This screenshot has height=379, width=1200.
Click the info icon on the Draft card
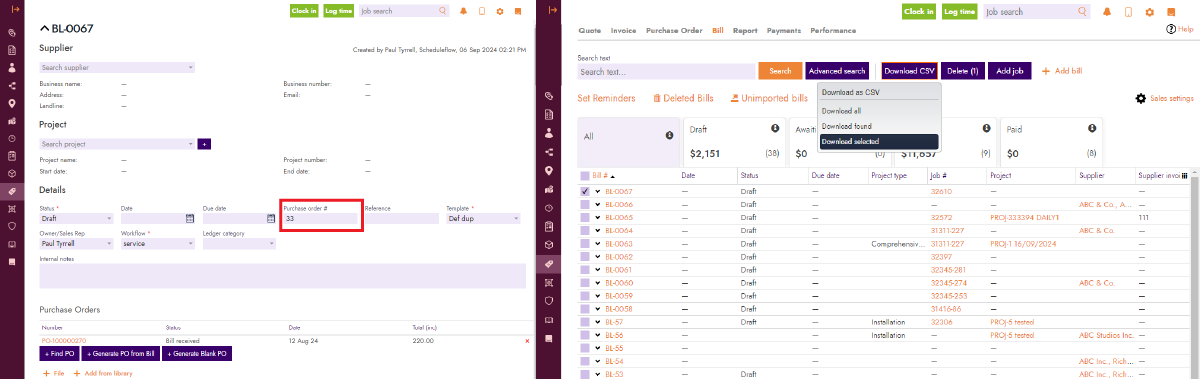coord(775,128)
